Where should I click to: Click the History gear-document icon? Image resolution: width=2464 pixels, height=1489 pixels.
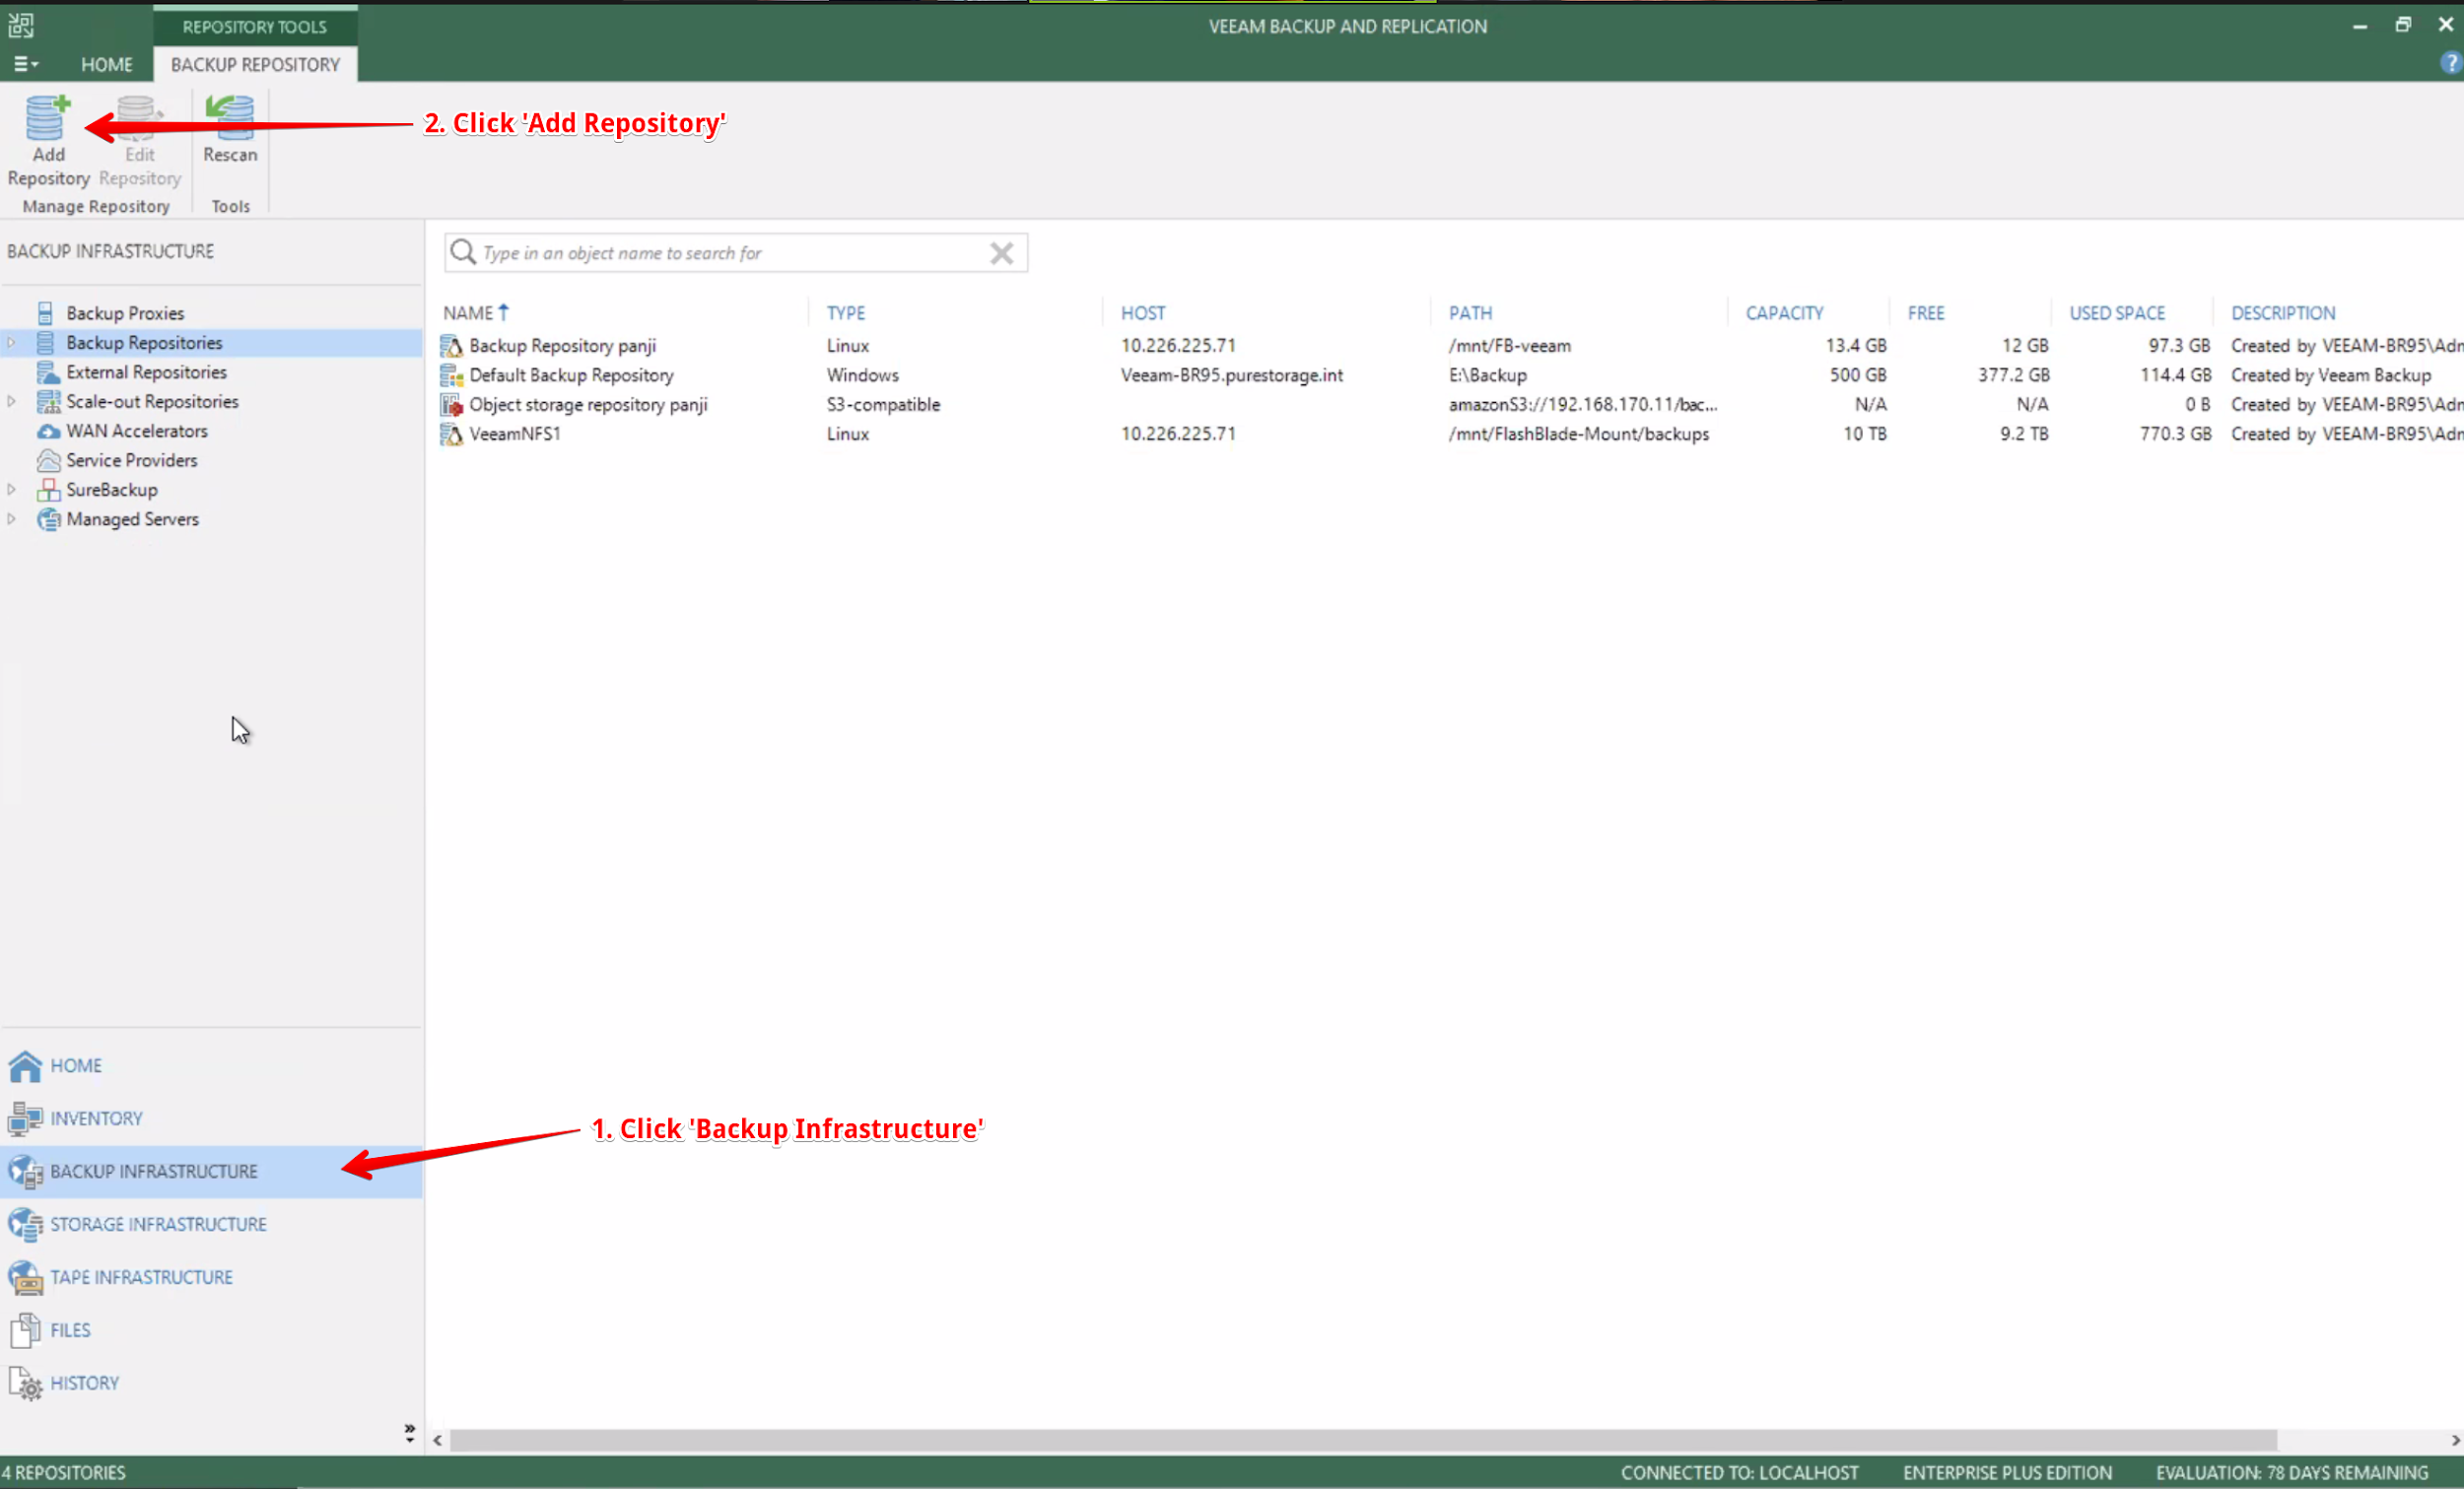25,1384
